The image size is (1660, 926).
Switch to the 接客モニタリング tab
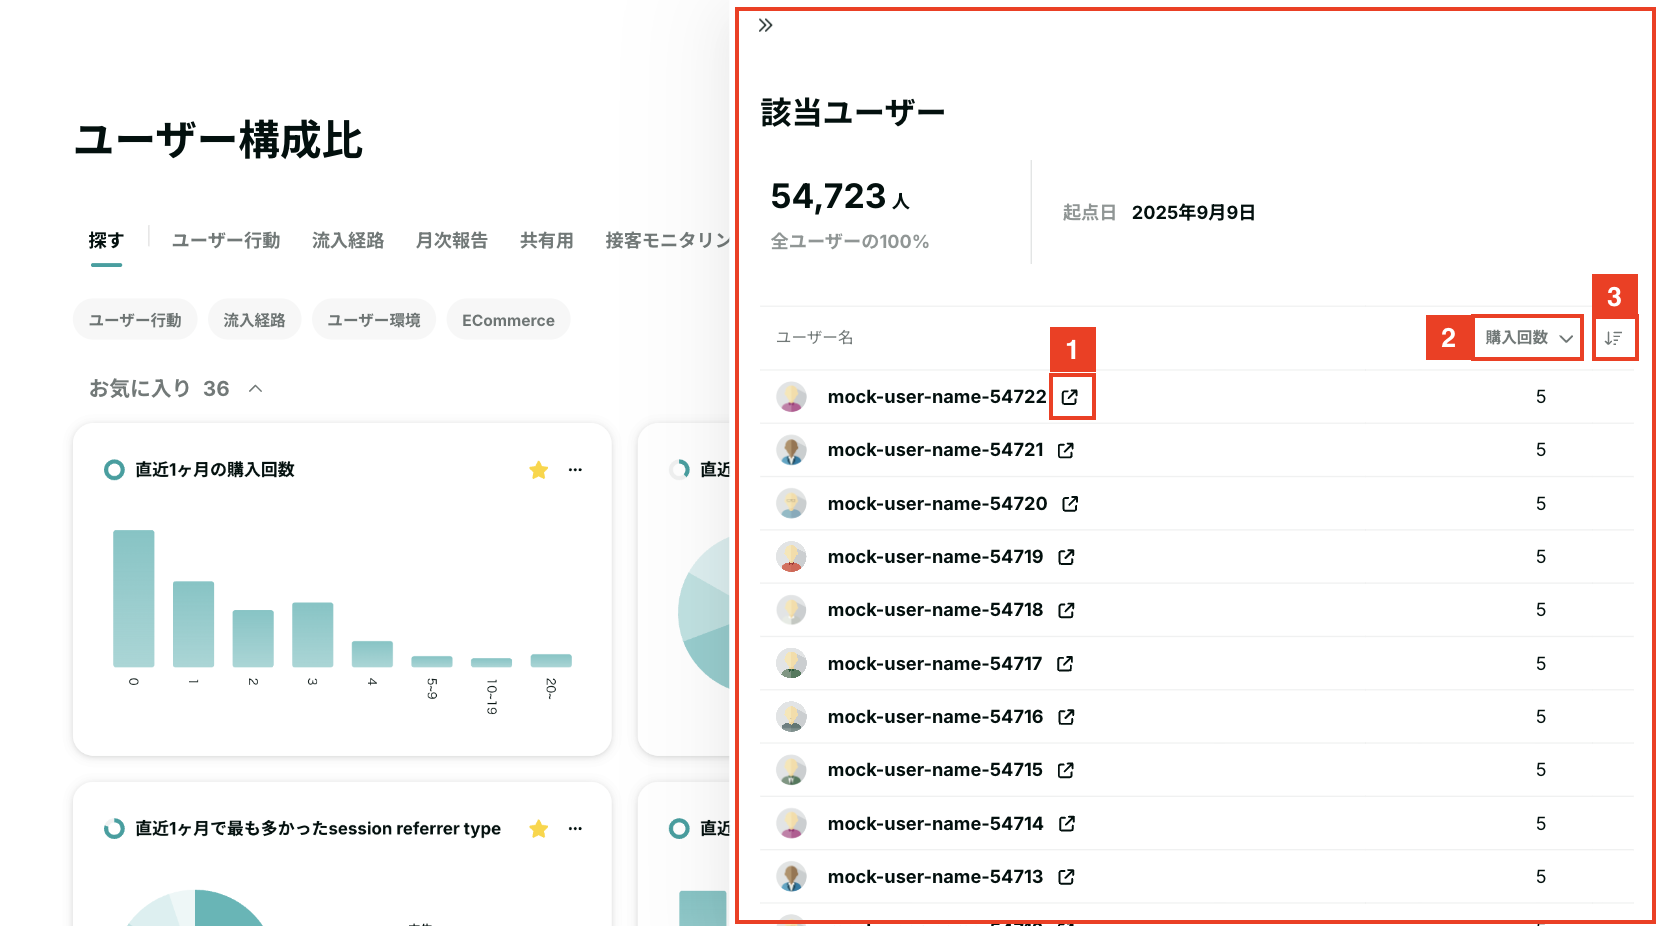point(668,241)
